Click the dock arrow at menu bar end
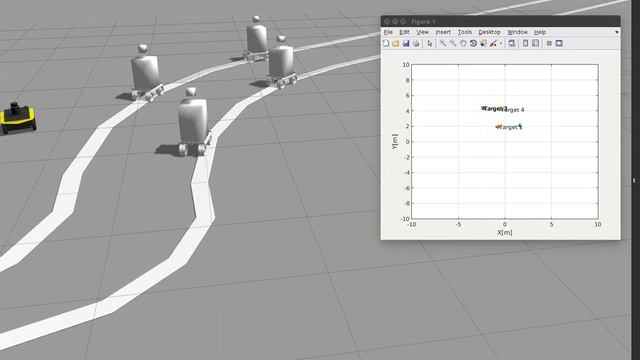 click(617, 32)
